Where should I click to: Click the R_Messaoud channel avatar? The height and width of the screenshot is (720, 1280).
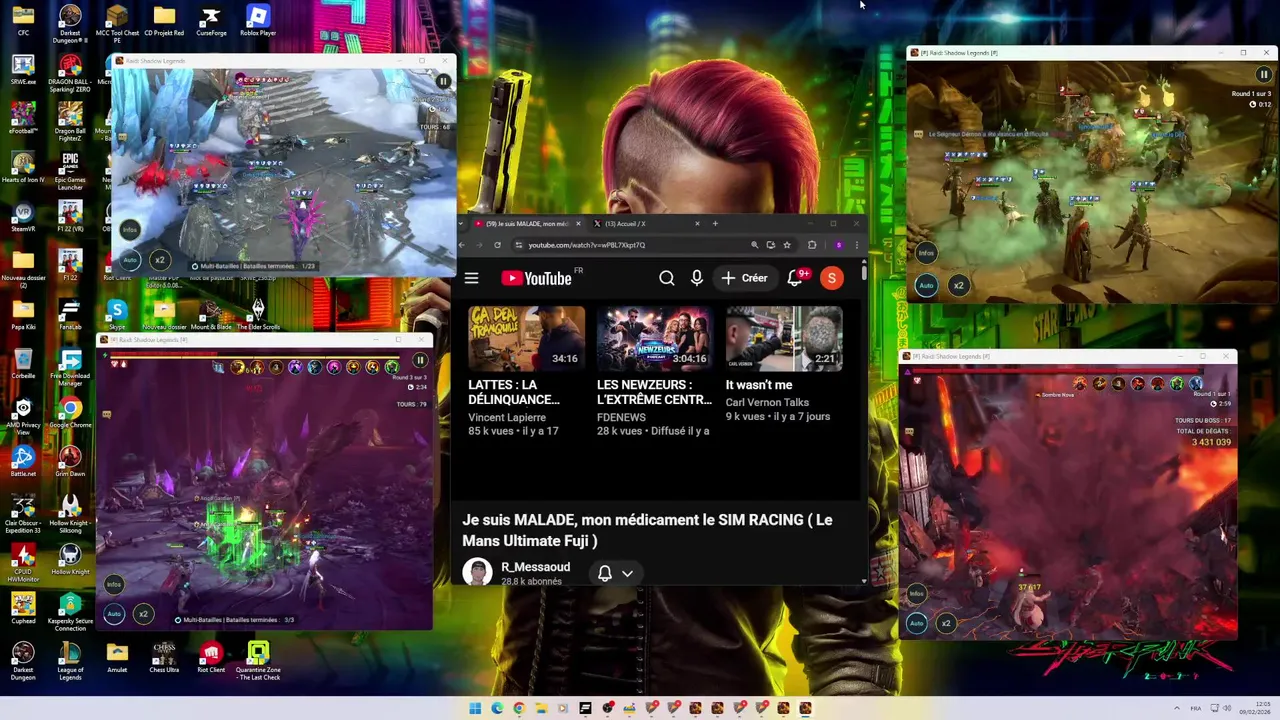coord(477,572)
